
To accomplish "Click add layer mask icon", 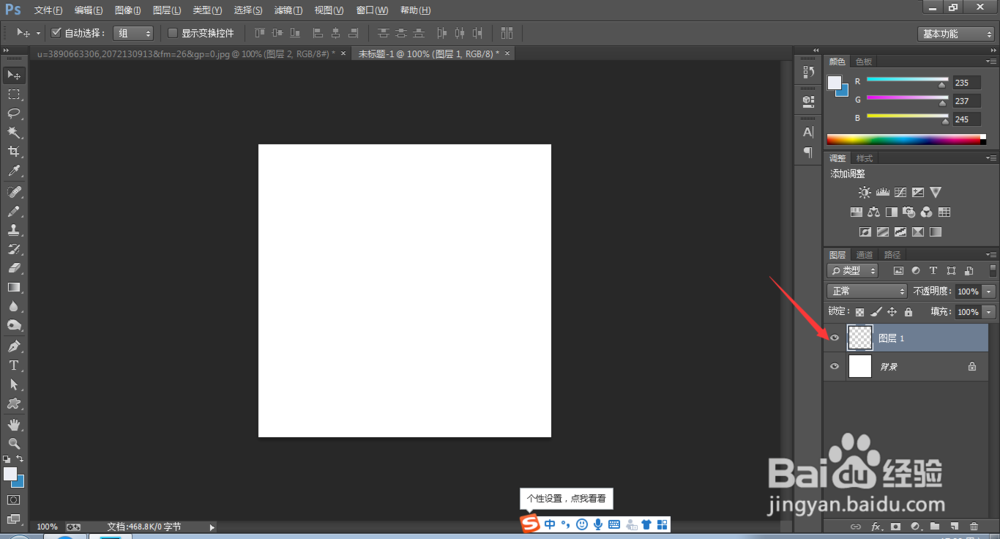I will 895,526.
